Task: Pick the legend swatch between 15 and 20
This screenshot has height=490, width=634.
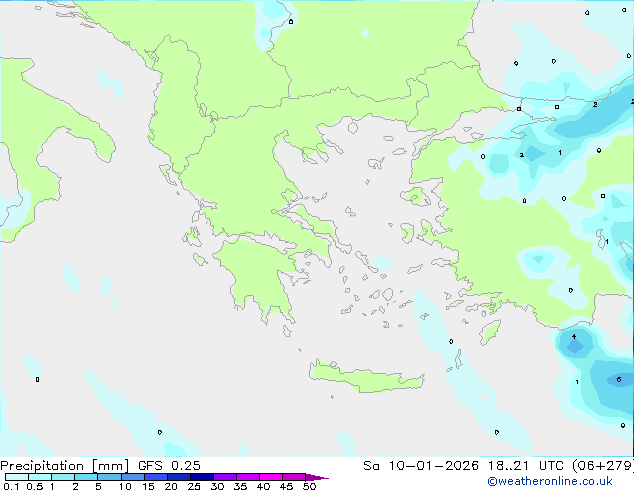Action: [155, 477]
